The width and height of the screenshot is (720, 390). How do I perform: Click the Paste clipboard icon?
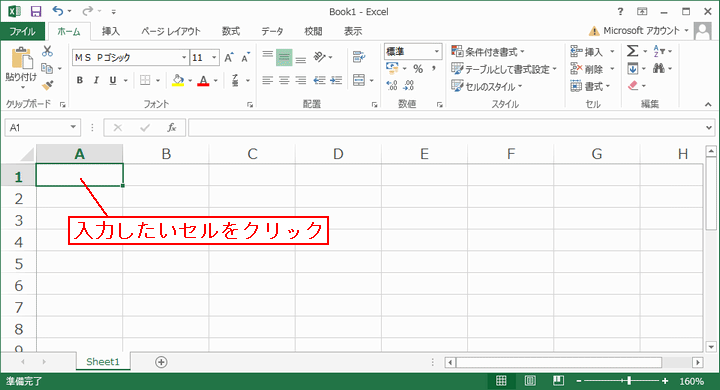click(21, 59)
